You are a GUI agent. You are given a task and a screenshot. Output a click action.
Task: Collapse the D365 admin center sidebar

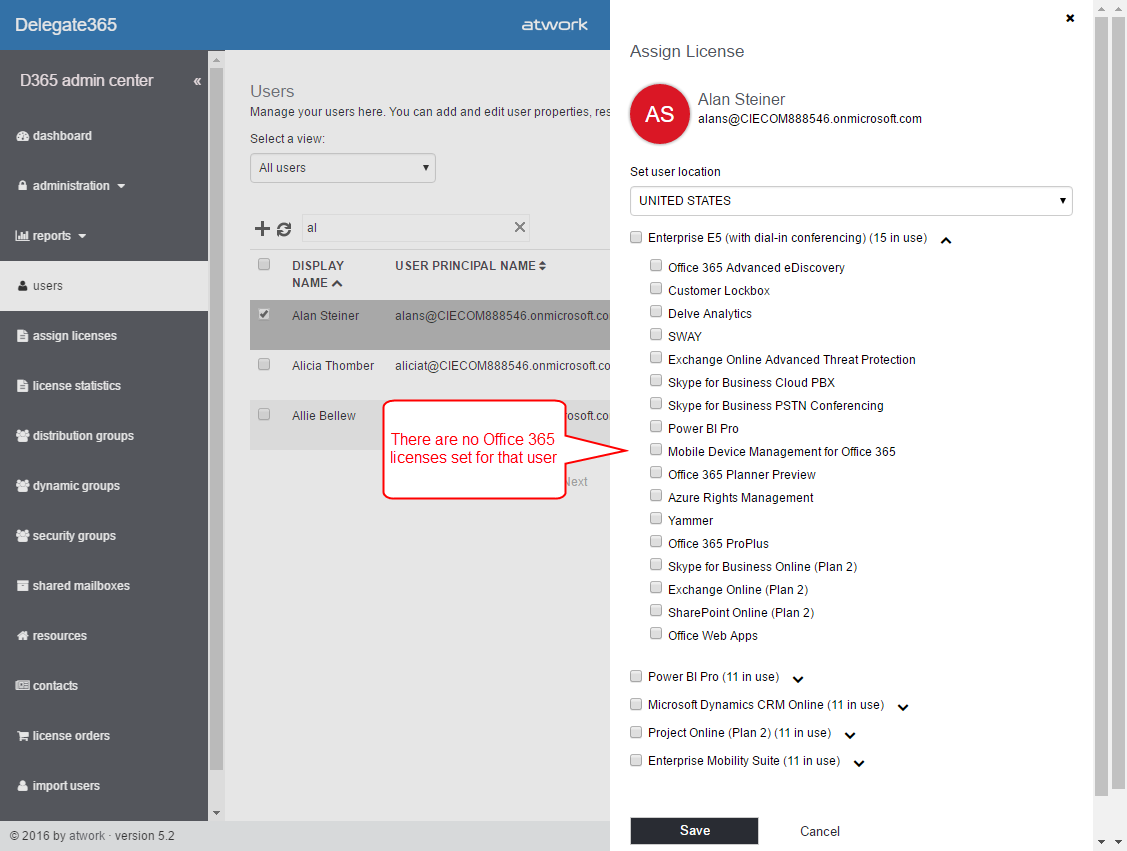click(x=197, y=81)
